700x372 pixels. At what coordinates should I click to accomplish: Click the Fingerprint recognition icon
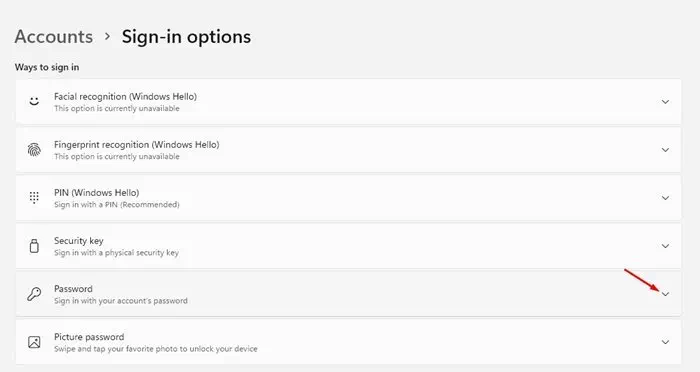[x=34, y=150]
